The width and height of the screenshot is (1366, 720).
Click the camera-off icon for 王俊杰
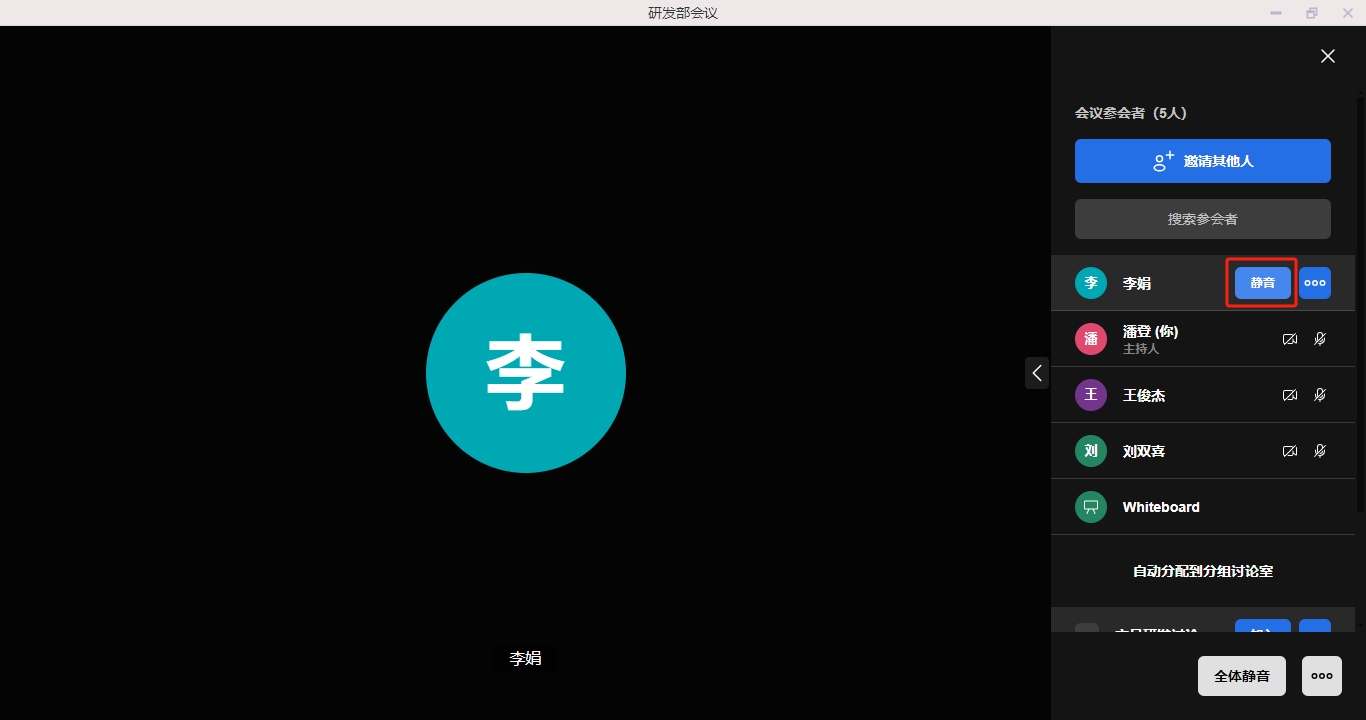(1290, 395)
